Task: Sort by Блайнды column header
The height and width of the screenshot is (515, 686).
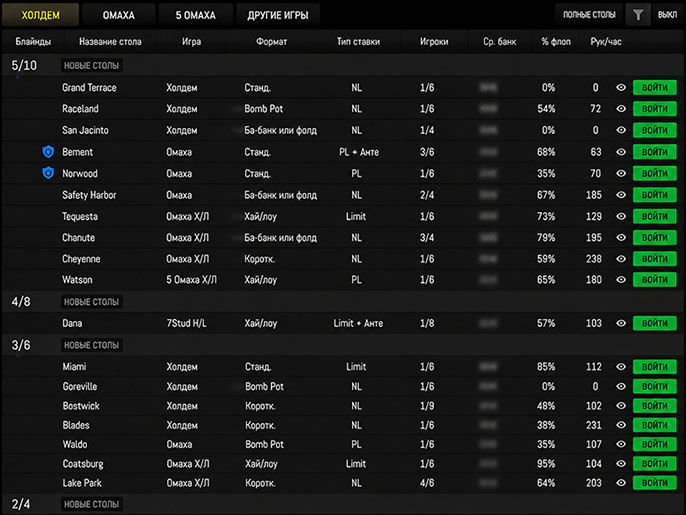Action: [x=33, y=42]
